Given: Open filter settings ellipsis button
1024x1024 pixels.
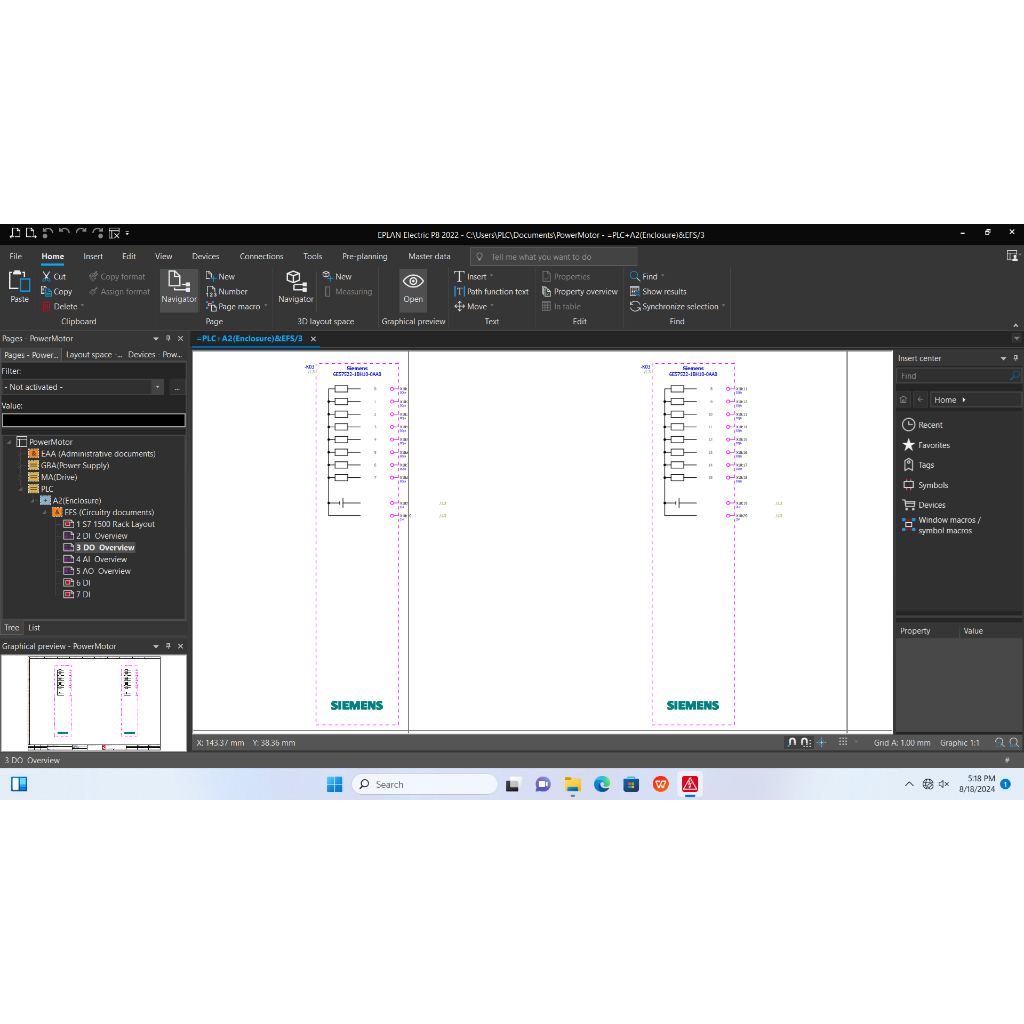Looking at the screenshot, I should click(x=177, y=387).
